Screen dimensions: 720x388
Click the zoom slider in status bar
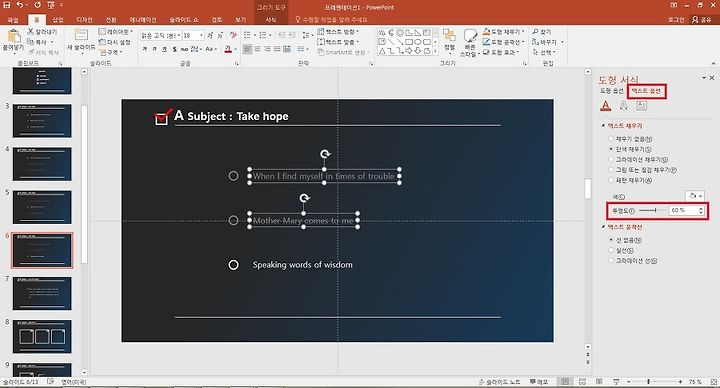[654, 382]
